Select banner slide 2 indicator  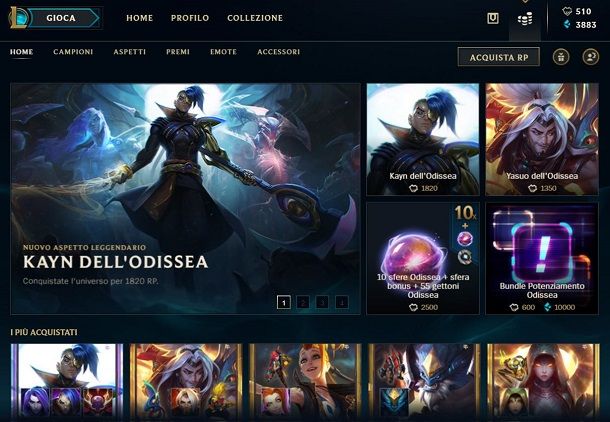point(303,302)
